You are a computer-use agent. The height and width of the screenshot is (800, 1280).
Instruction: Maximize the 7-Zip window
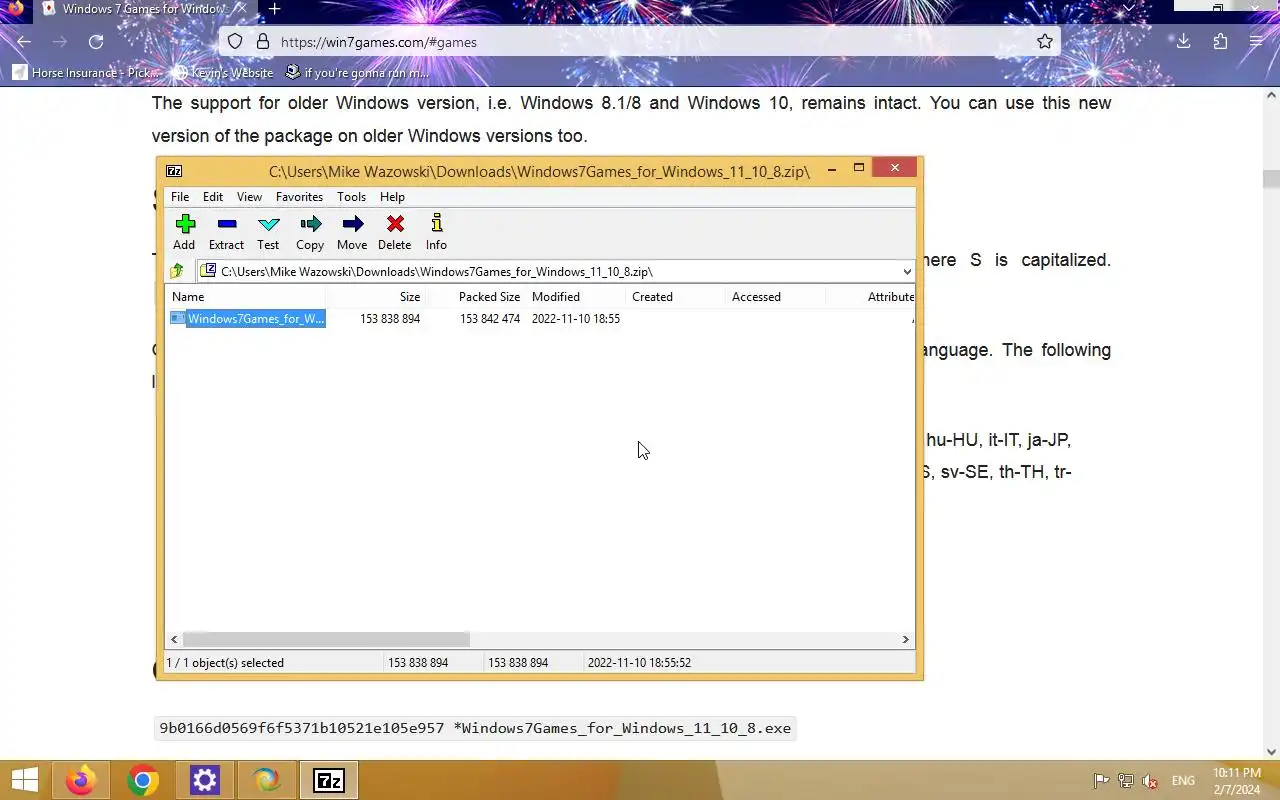(858, 169)
